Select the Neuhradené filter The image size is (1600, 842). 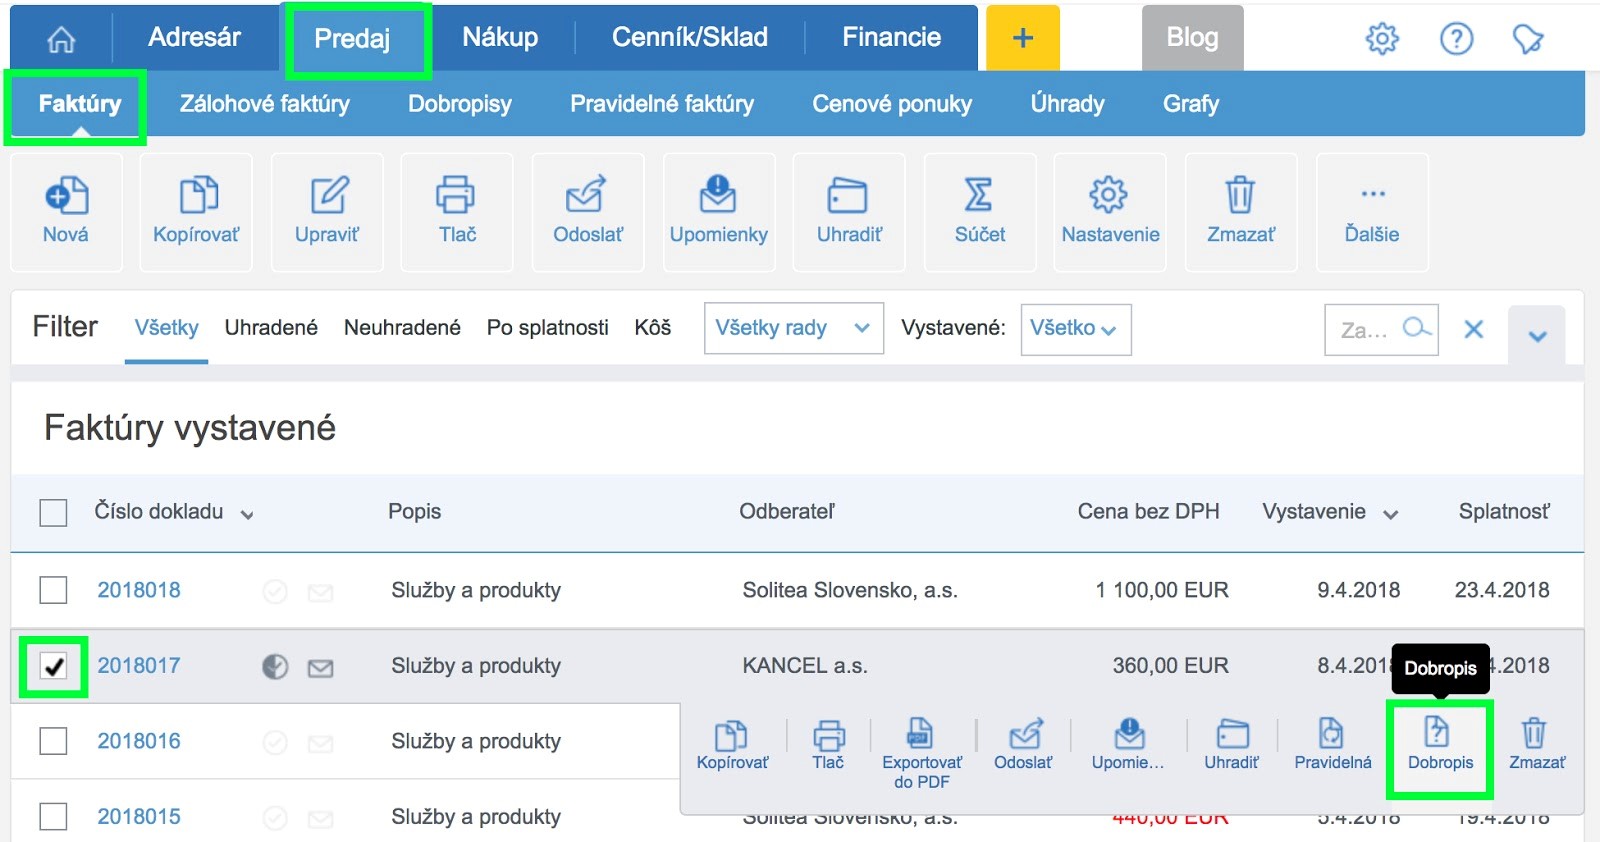pyautogui.click(x=402, y=328)
